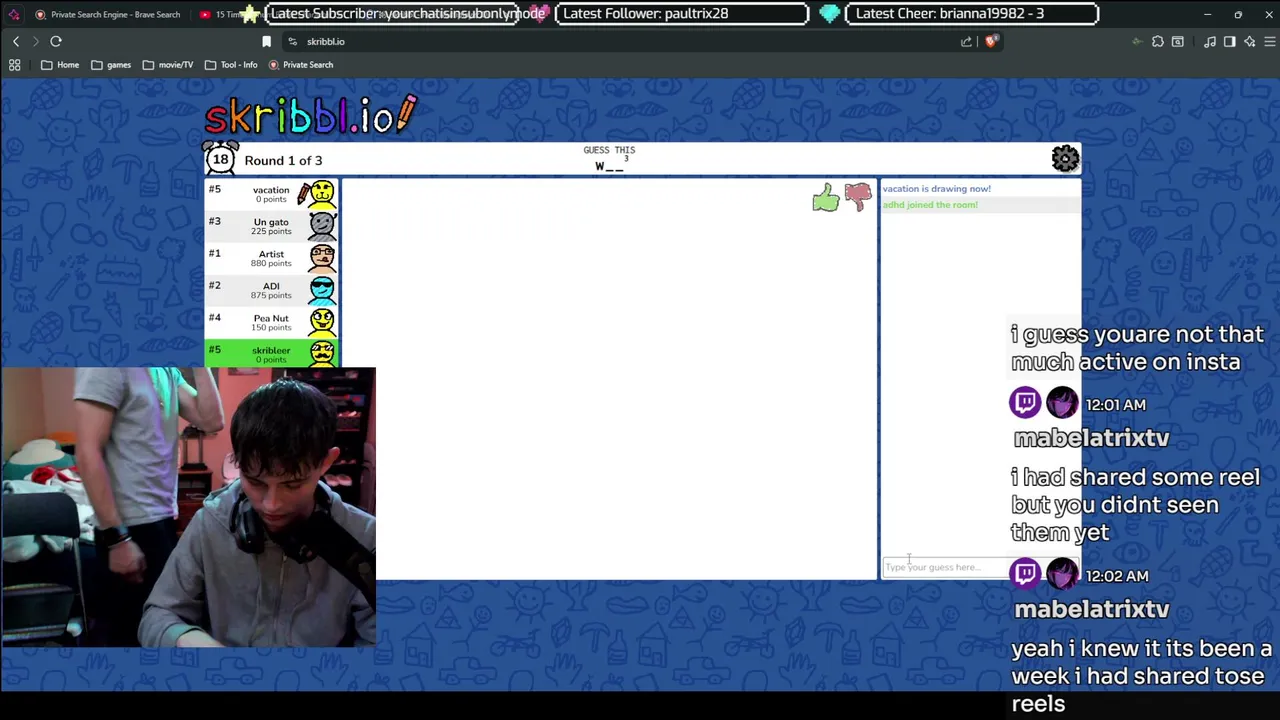Select player Artist in list
The image size is (1280, 720).
click(271, 258)
